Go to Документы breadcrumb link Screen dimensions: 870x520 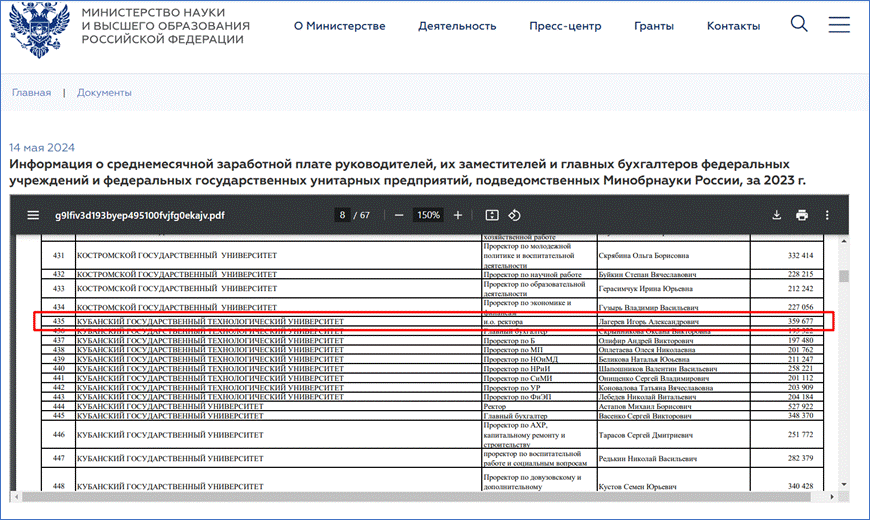(x=104, y=93)
